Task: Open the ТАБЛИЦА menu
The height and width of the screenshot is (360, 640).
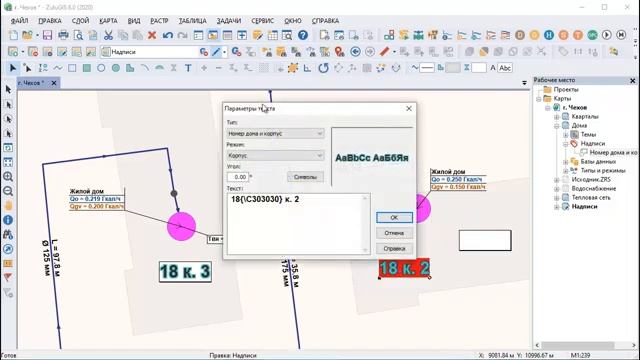Action: click(192, 21)
